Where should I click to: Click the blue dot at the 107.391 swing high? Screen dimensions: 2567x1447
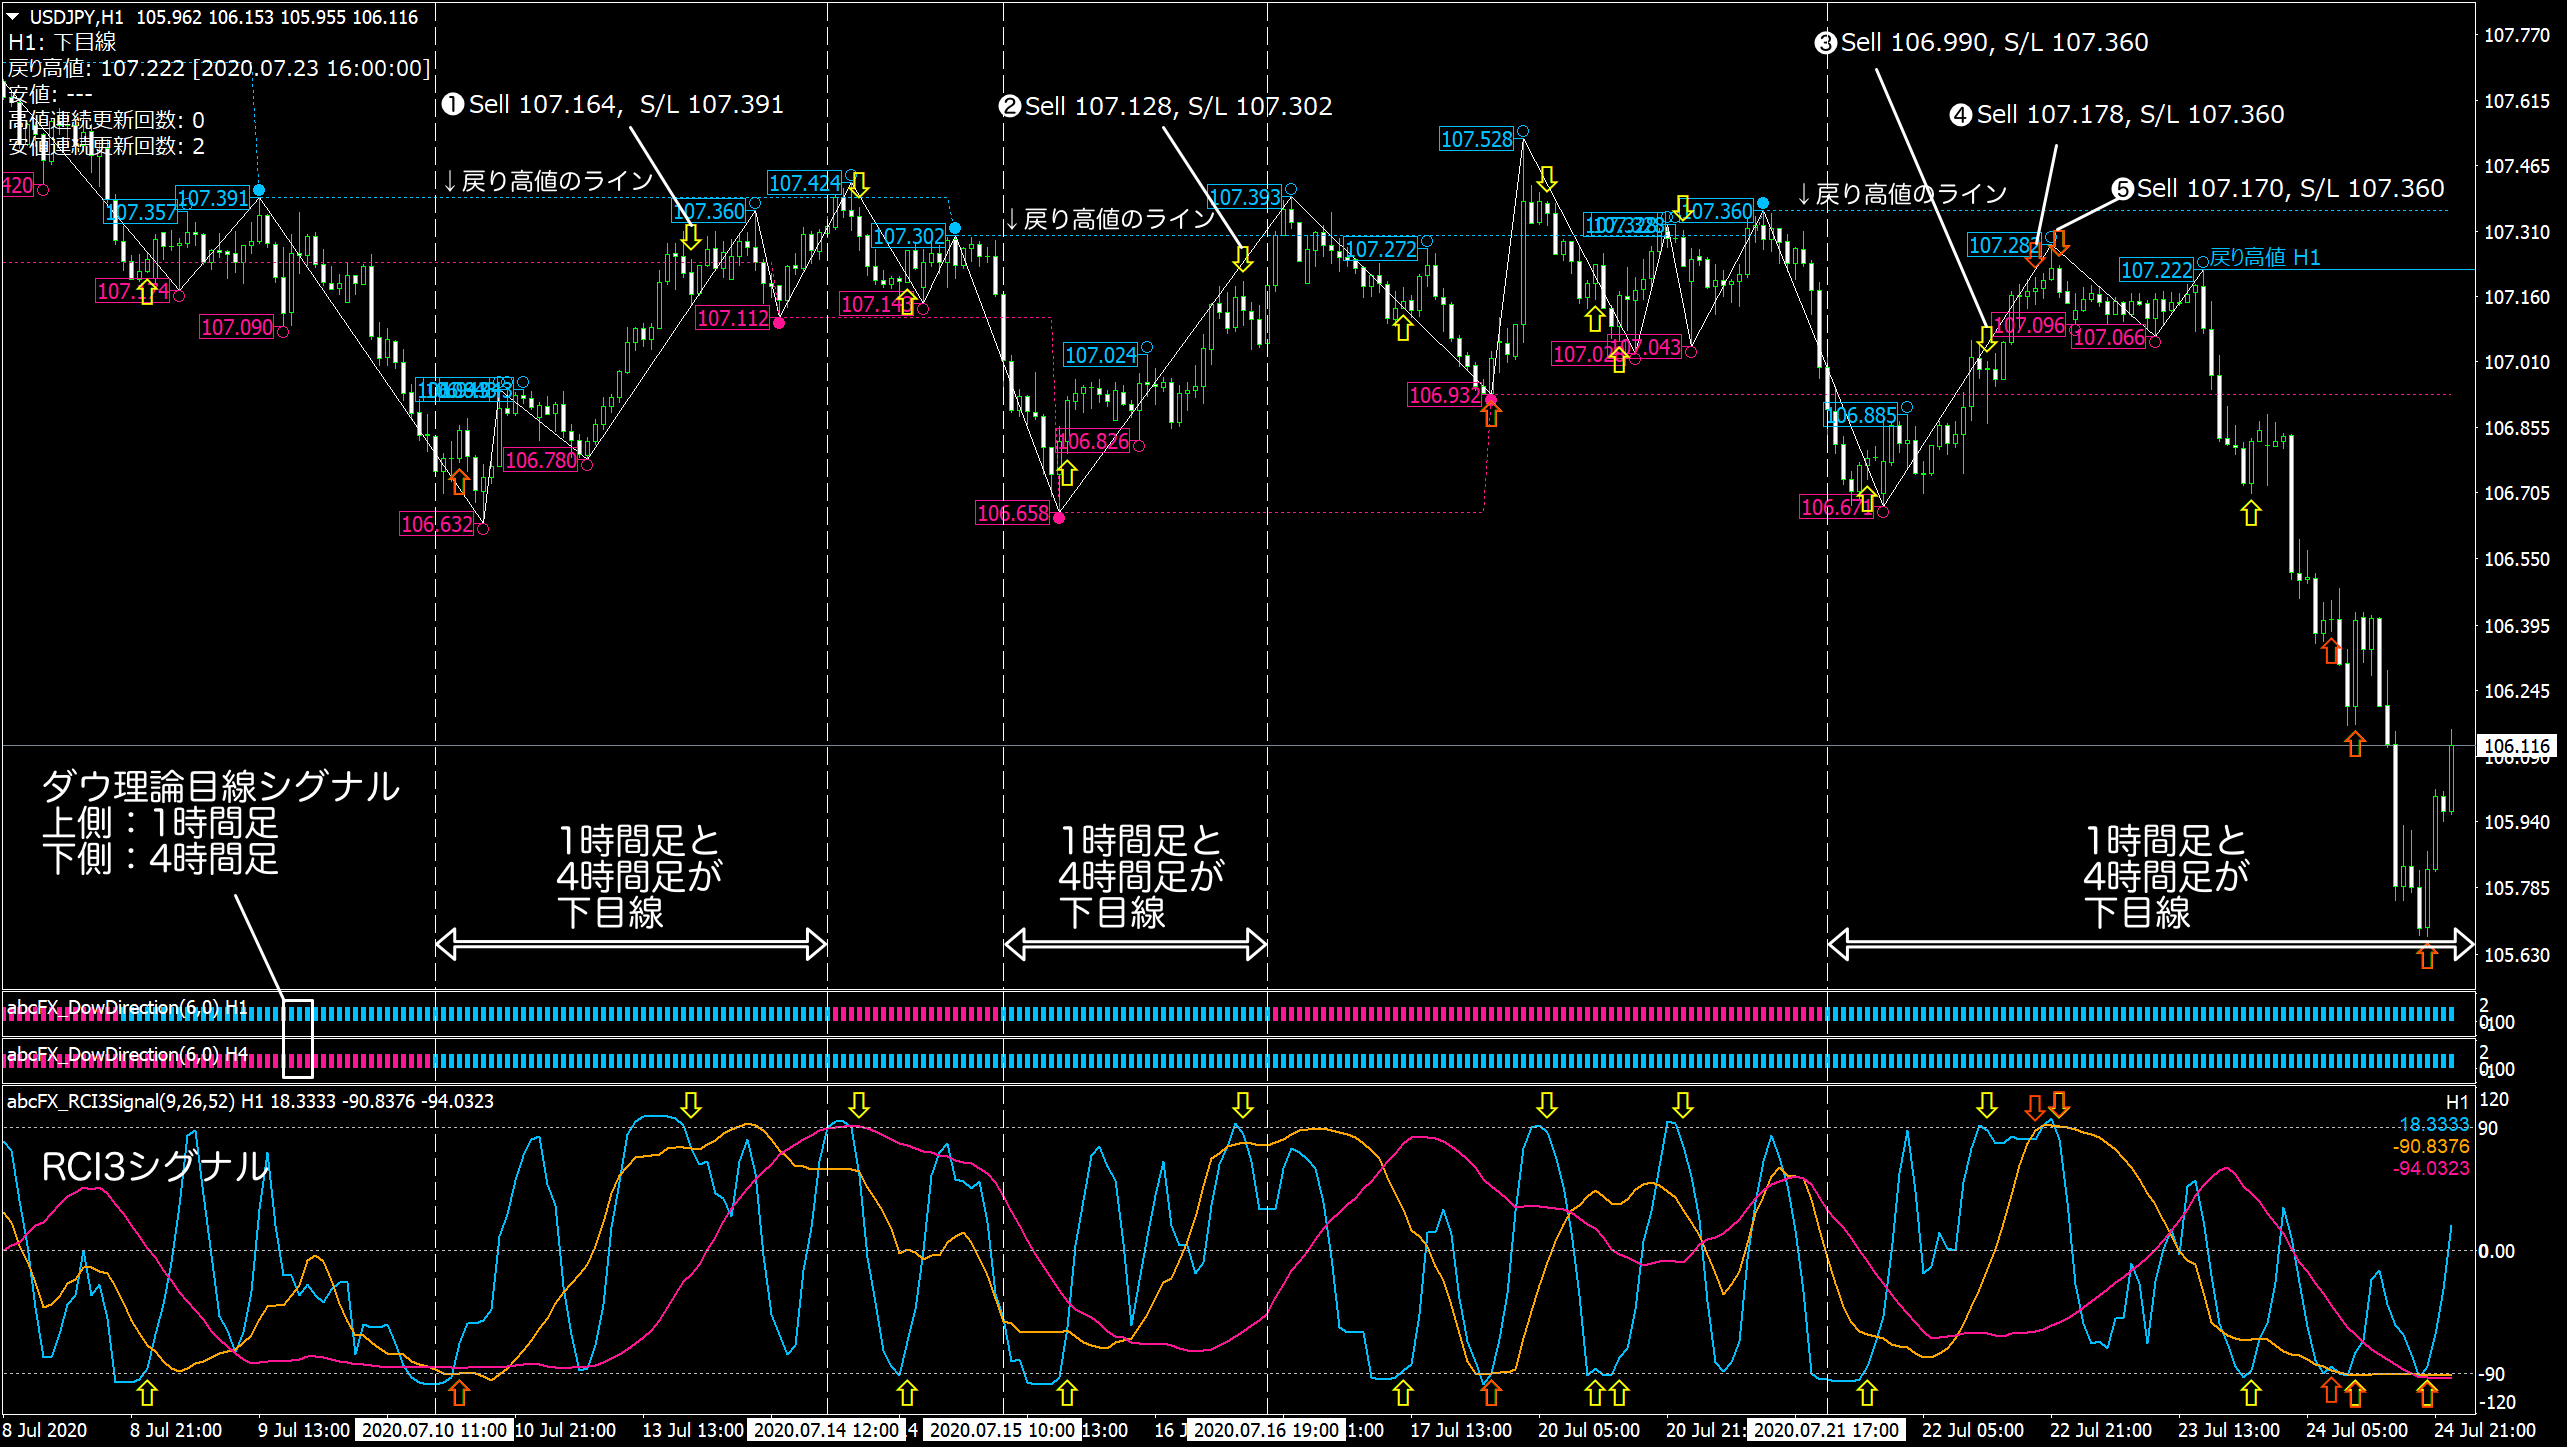[259, 190]
